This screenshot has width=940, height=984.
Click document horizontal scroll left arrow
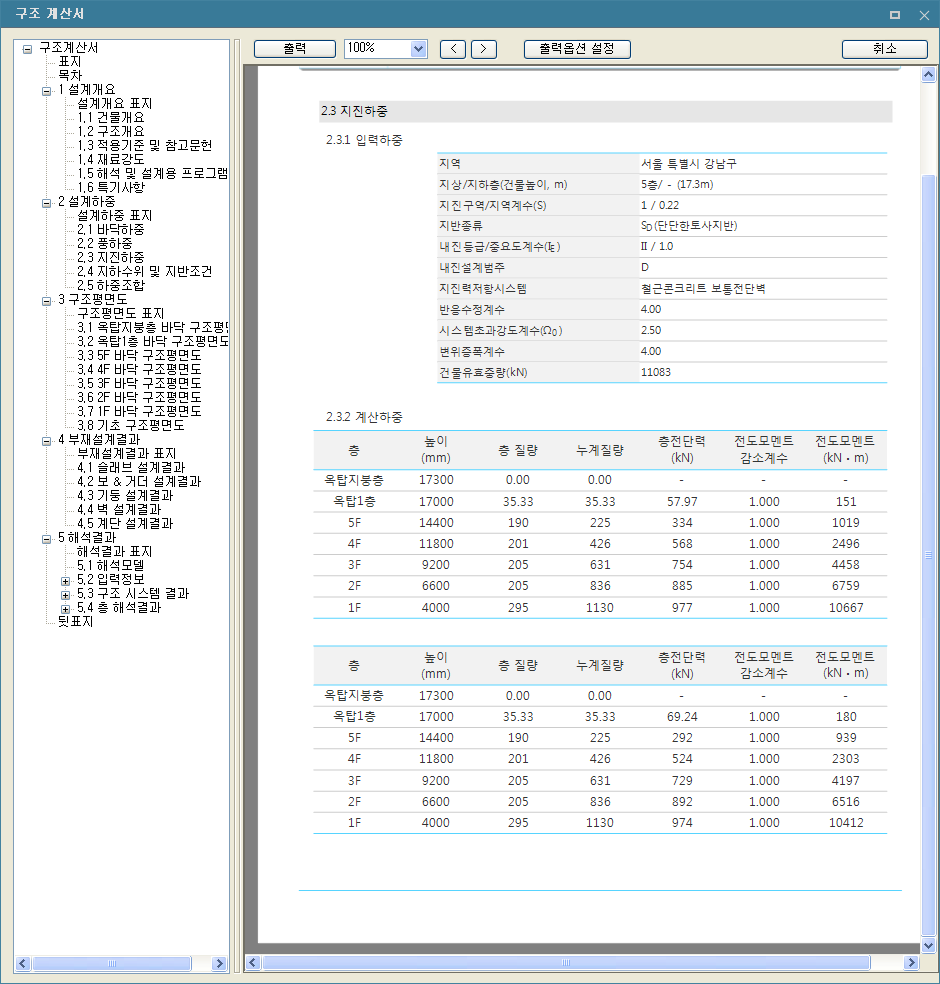click(253, 962)
